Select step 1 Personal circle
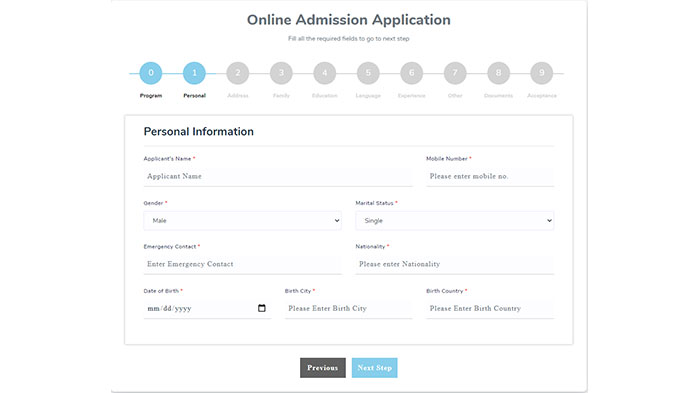 click(x=194, y=73)
